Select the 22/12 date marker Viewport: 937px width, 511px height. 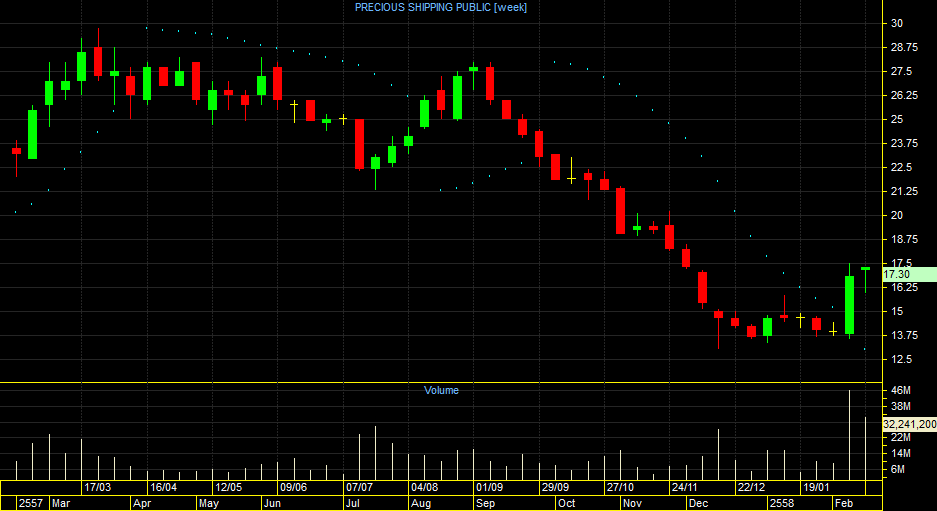751,487
